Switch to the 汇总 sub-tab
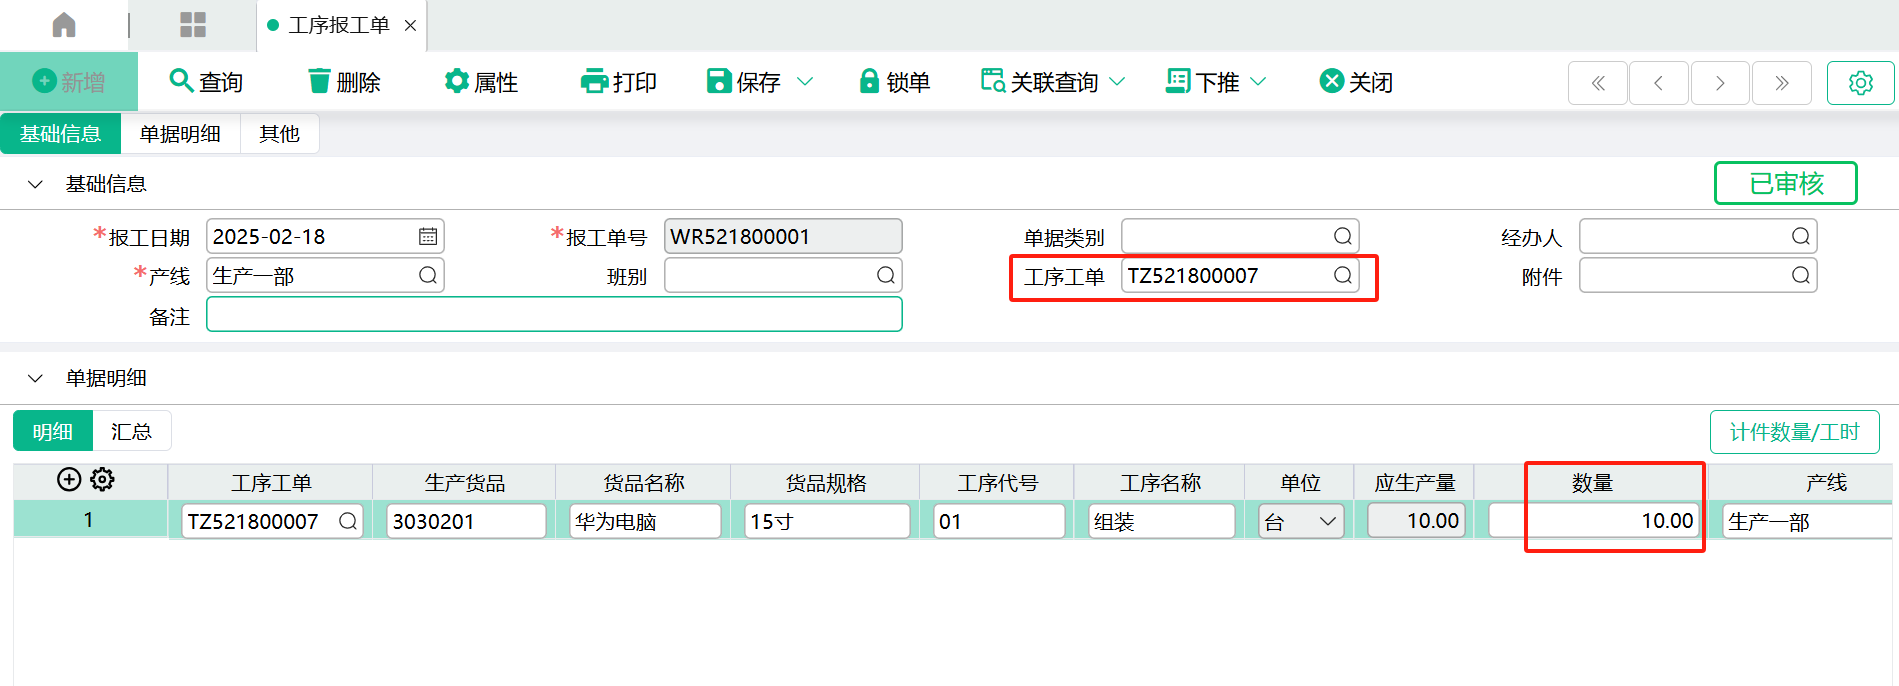The width and height of the screenshot is (1899, 686). click(x=131, y=431)
